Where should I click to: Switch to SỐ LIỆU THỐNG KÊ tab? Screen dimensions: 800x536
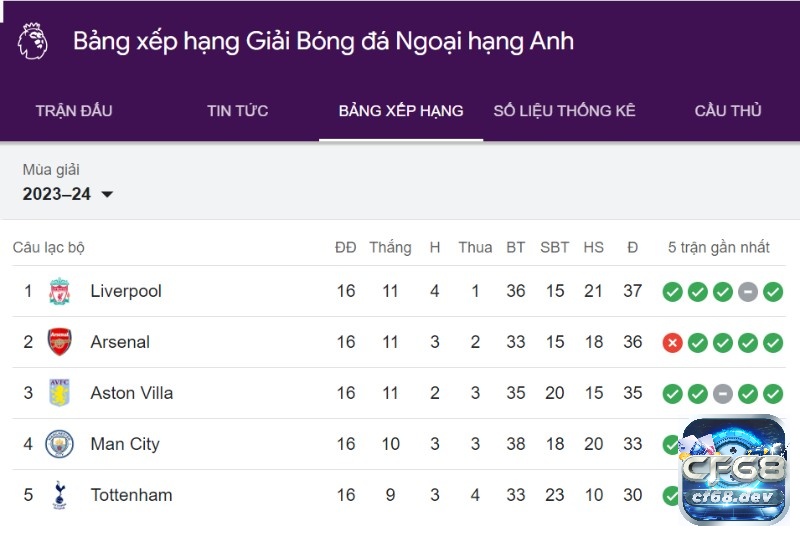tap(564, 111)
